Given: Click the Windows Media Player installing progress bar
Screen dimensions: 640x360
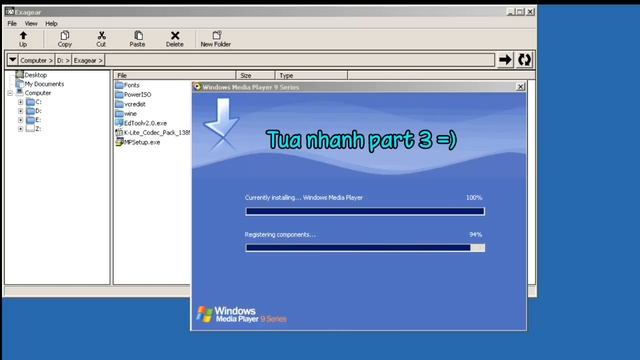Looking at the screenshot, I should [x=365, y=211].
